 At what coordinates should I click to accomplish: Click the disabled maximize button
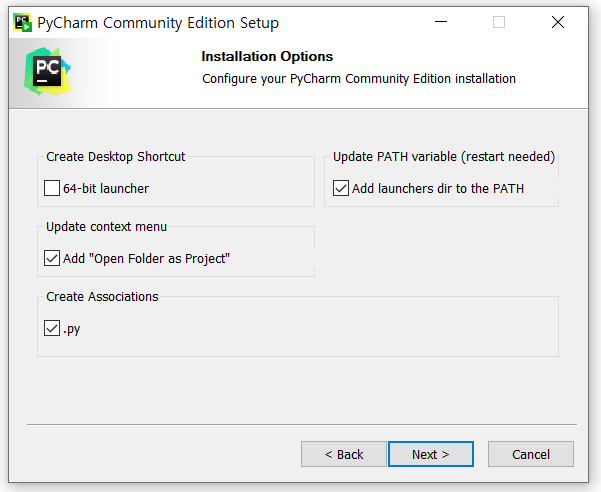(x=499, y=22)
